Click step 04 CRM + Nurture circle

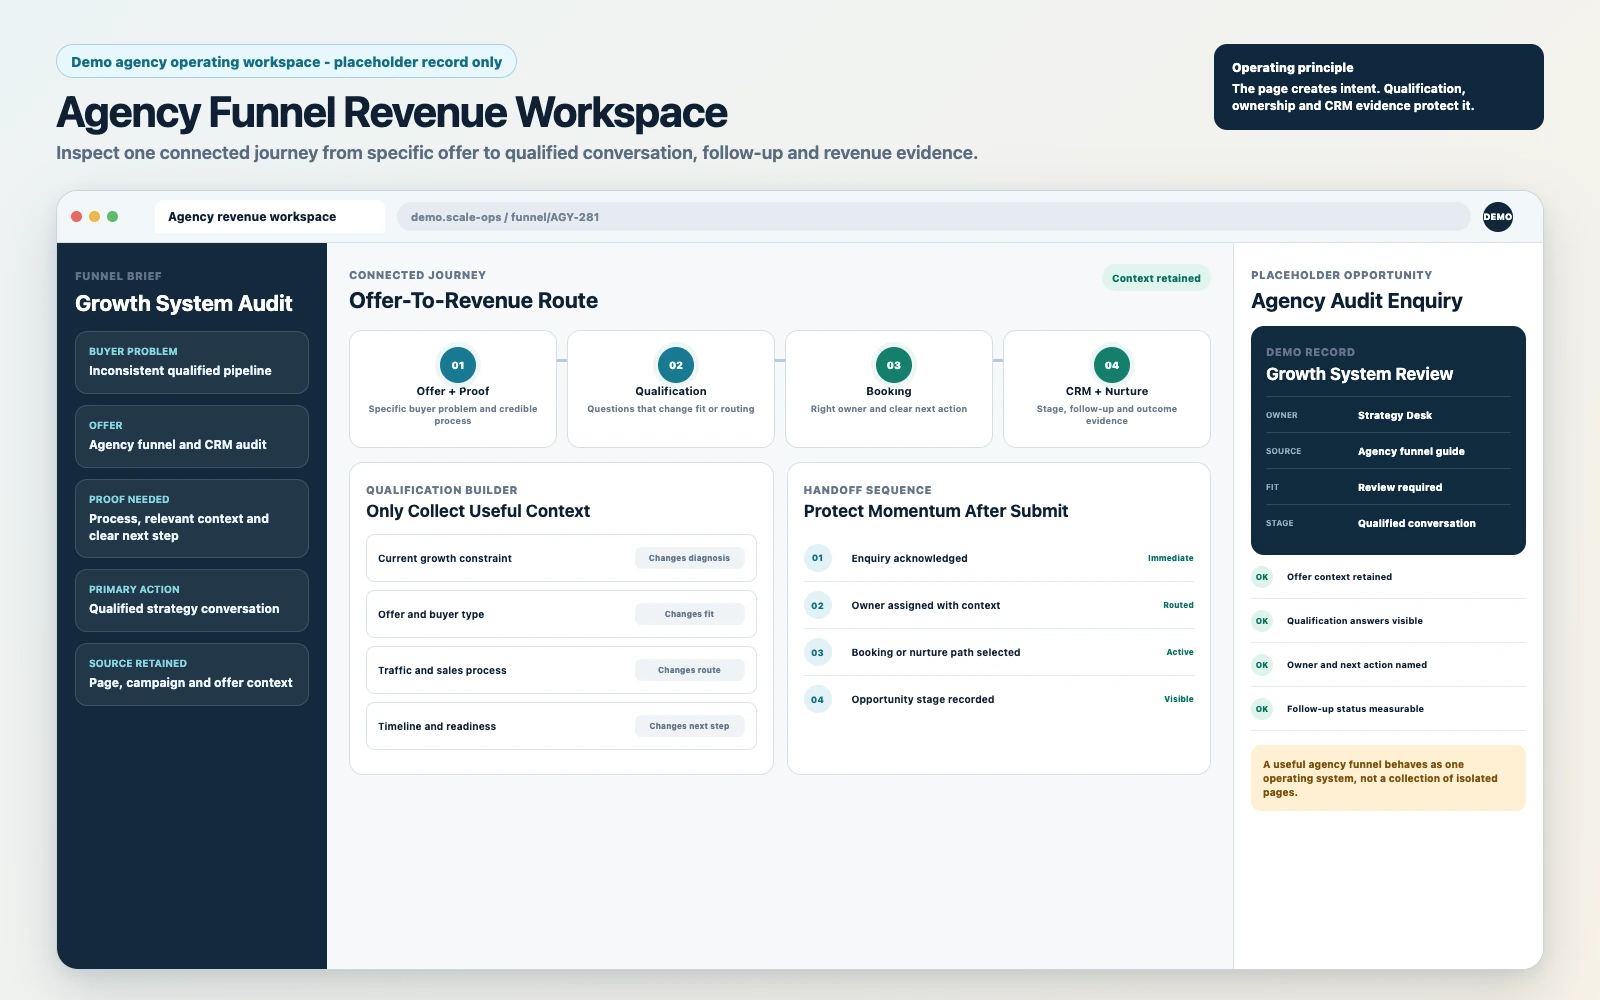[x=1112, y=365]
